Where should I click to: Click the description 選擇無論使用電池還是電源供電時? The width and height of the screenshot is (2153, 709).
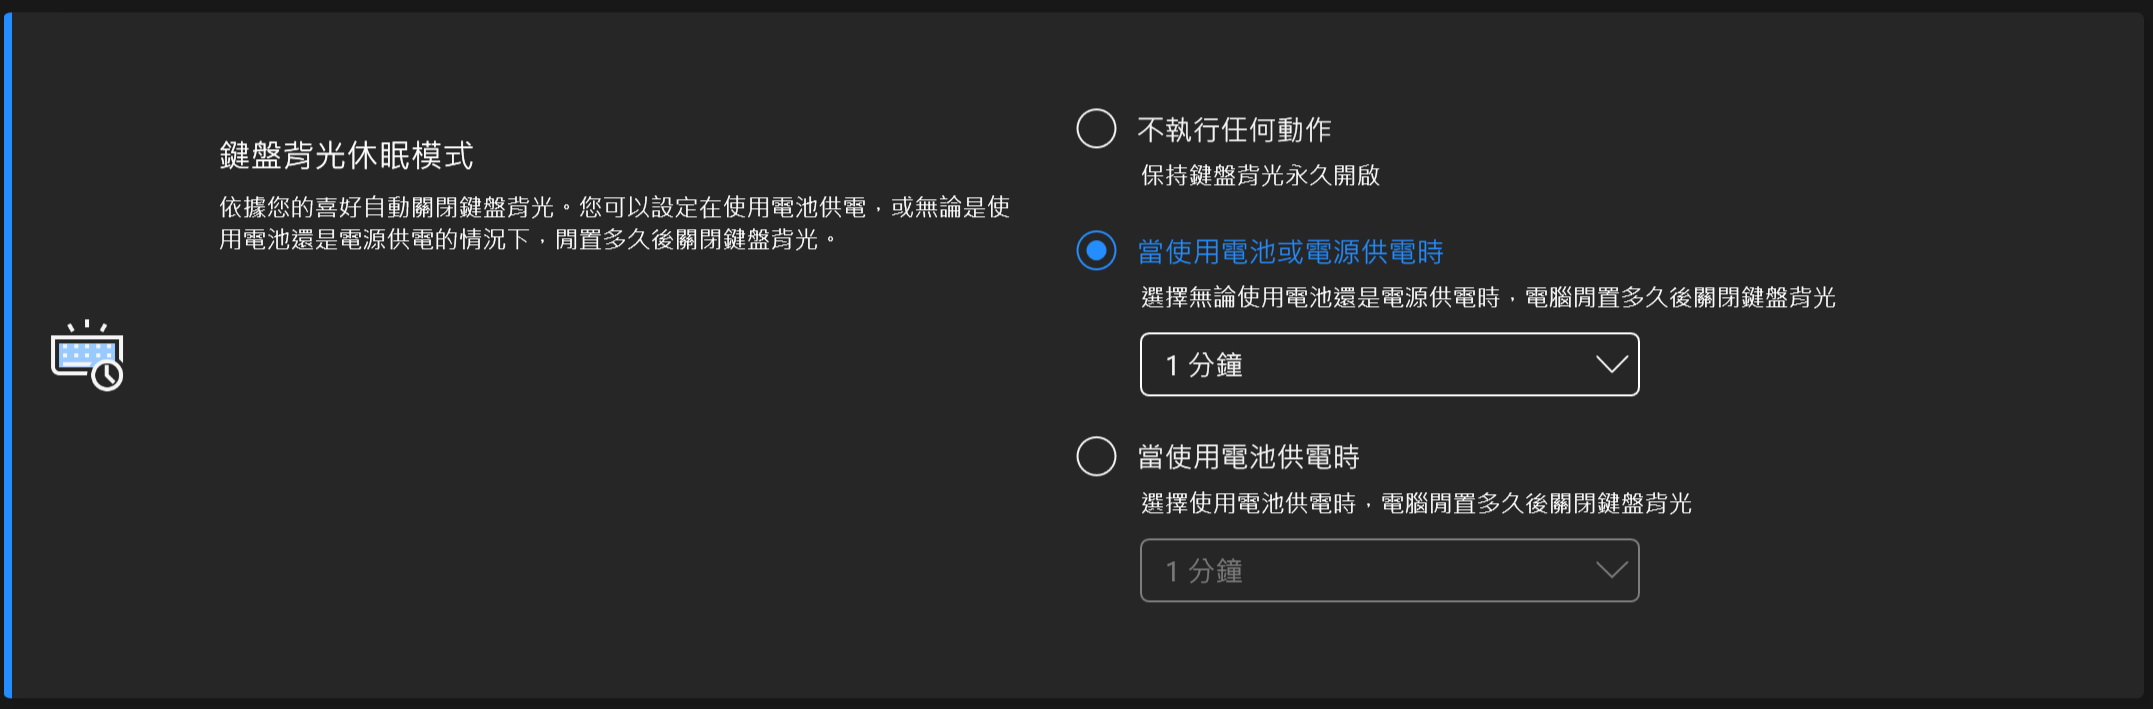tap(1488, 298)
